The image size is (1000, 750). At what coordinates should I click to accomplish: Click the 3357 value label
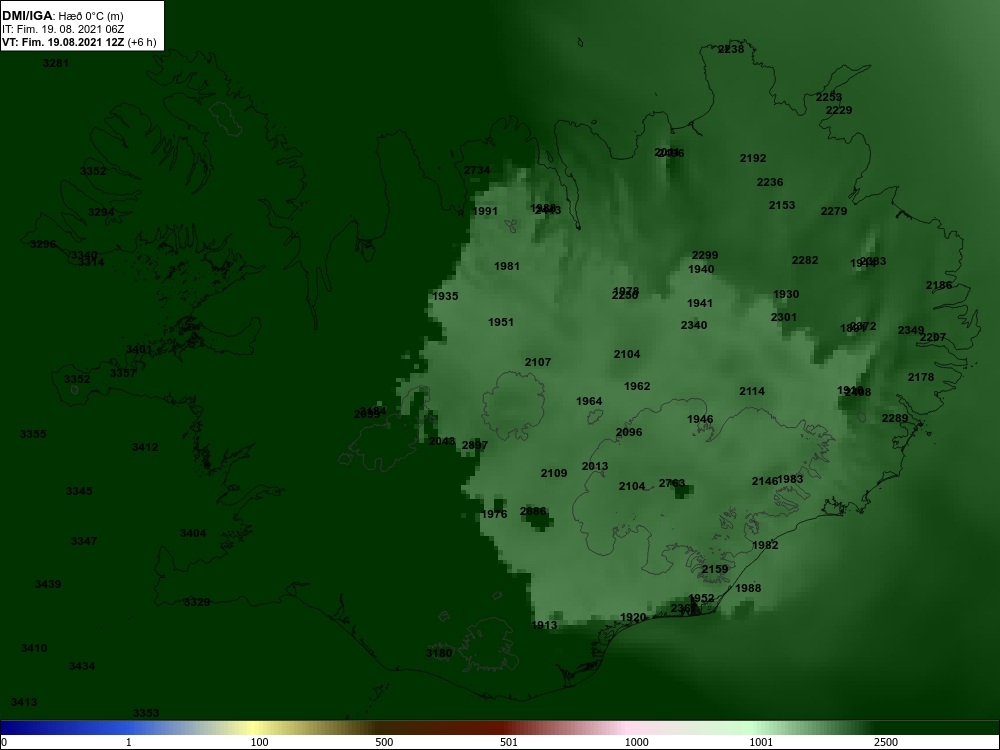point(122,373)
